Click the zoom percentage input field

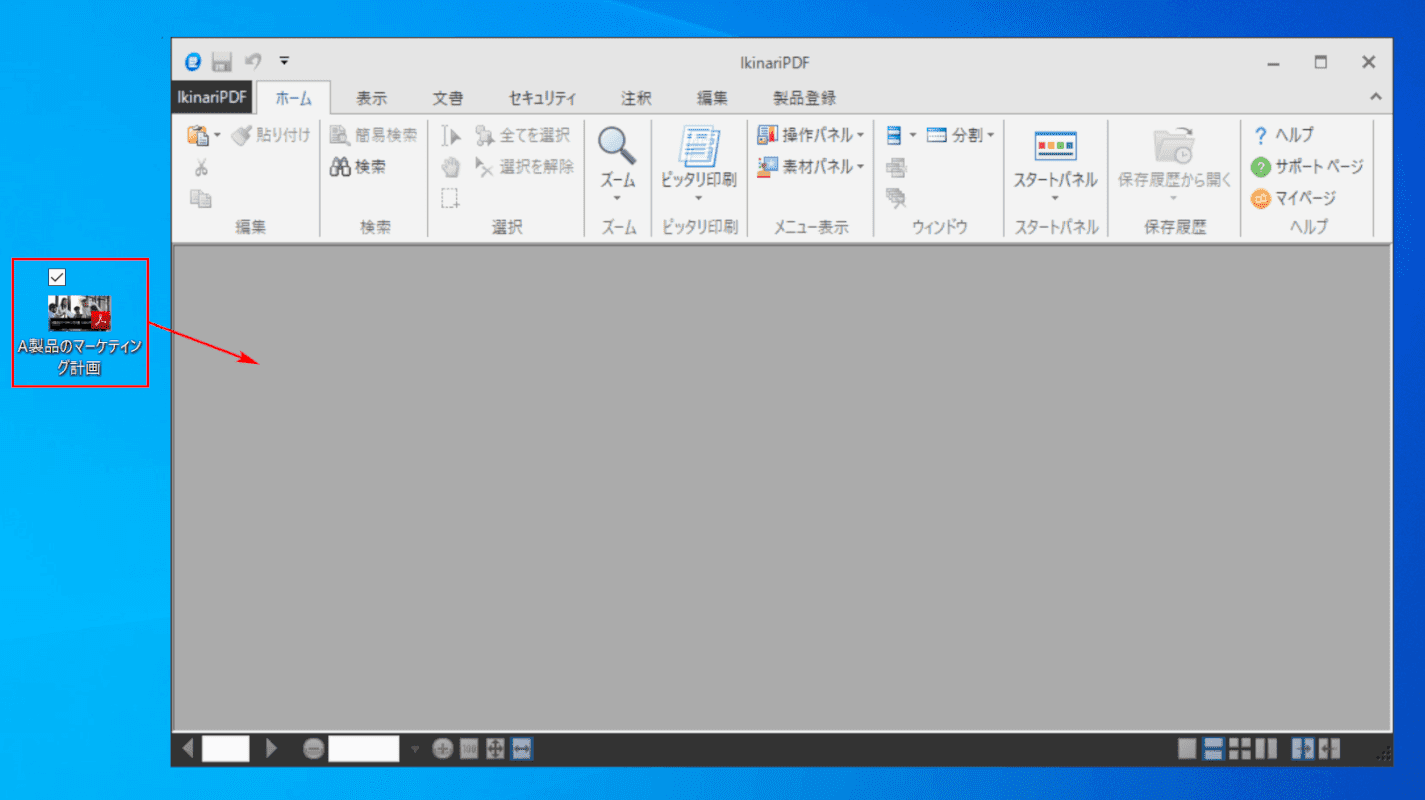pos(364,748)
